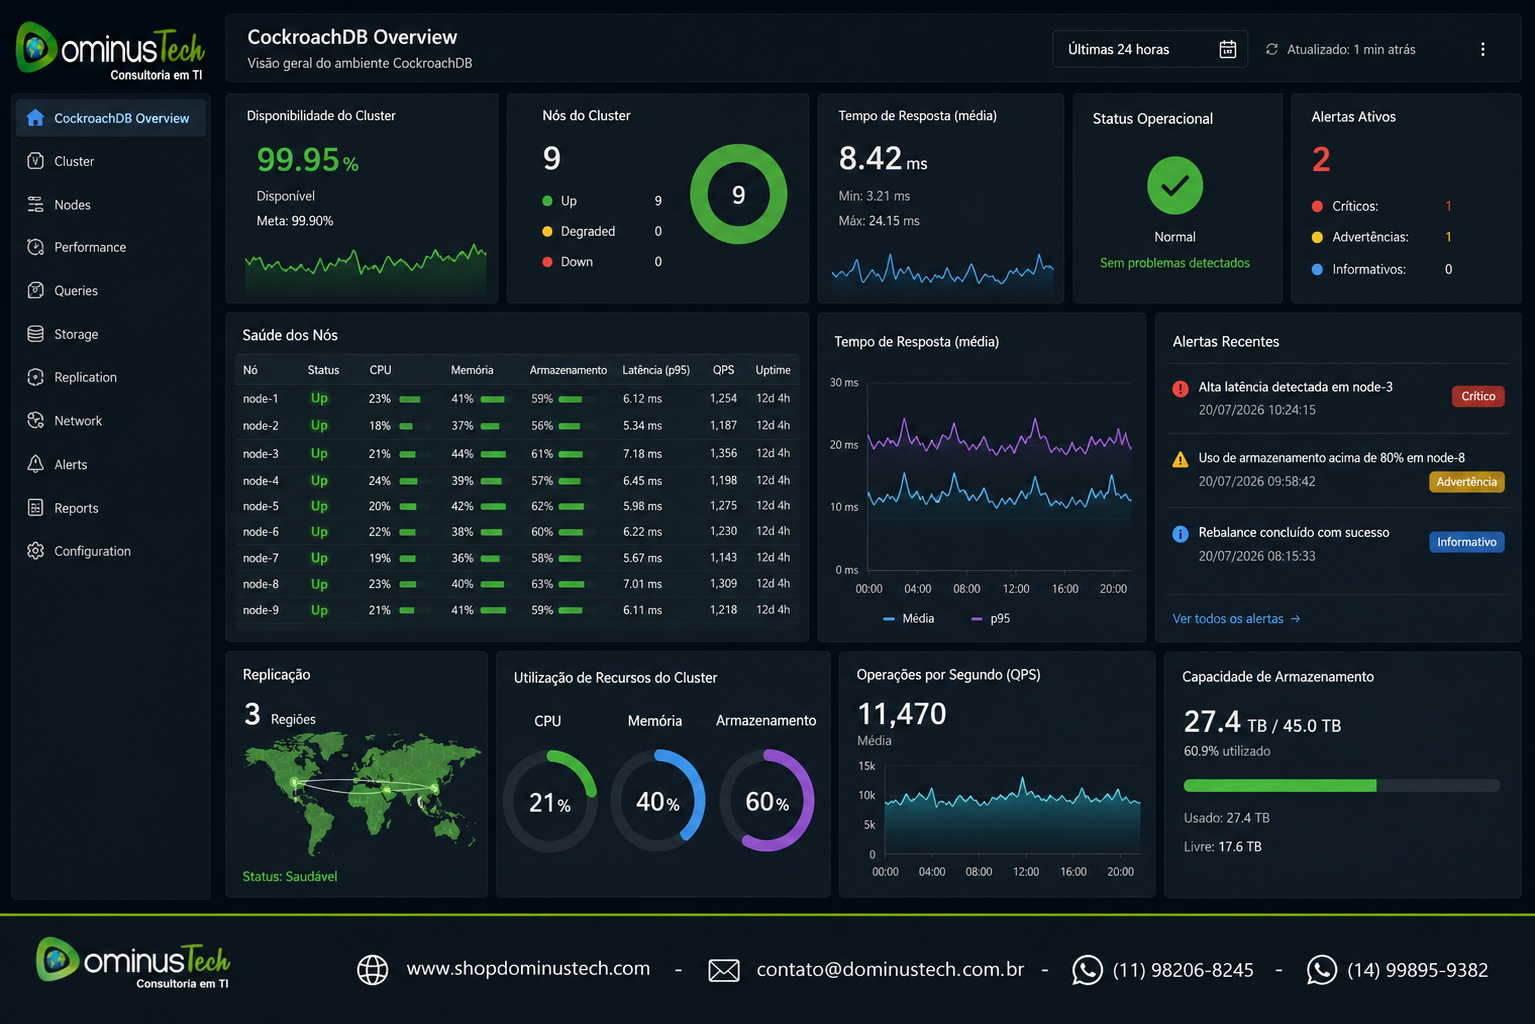Open the three-dot options menu
The height and width of the screenshot is (1024, 1535).
pyautogui.click(x=1482, y=49)
